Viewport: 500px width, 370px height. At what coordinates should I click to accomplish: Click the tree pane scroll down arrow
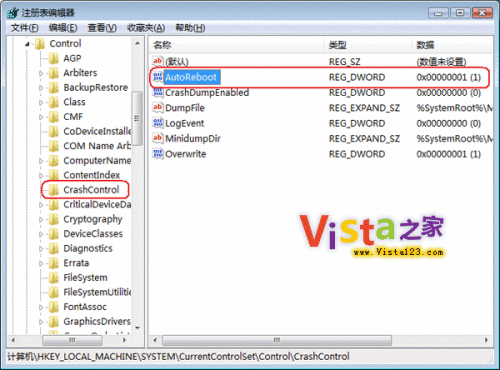(137, 328)
